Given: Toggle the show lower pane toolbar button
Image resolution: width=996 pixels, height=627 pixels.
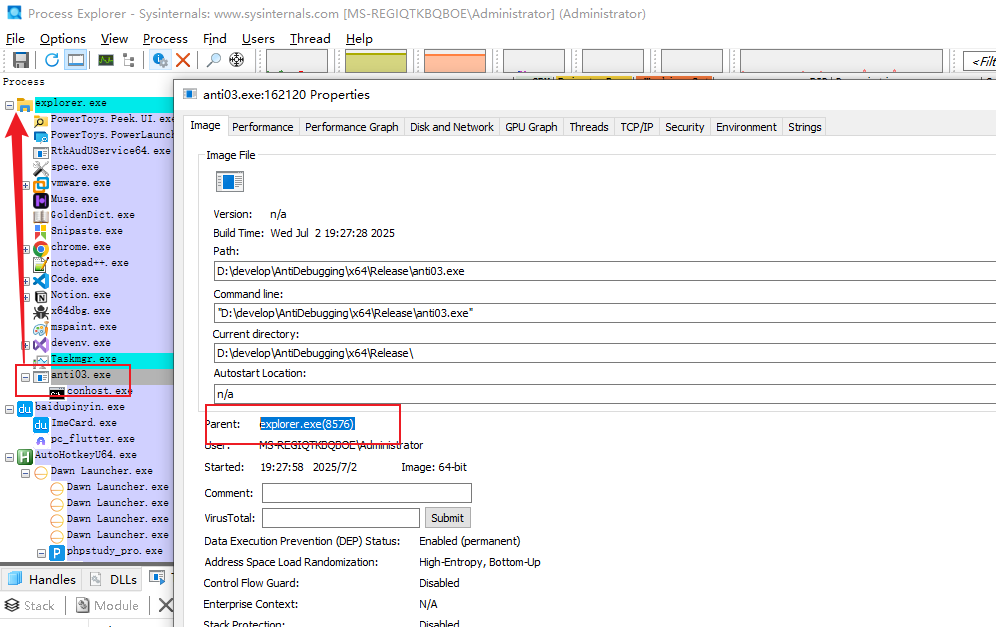Looking at the screenshot, I should click(x=76, y=61).
